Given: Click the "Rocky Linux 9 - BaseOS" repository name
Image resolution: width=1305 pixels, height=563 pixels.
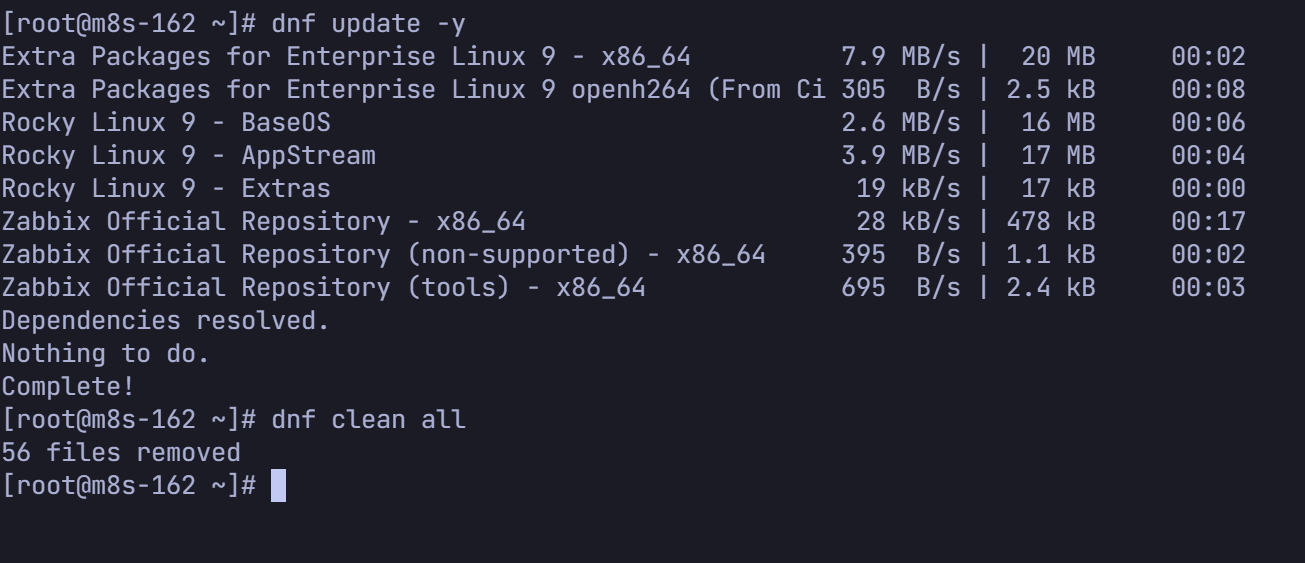Looking at the screenshot, I should point(165,123).
